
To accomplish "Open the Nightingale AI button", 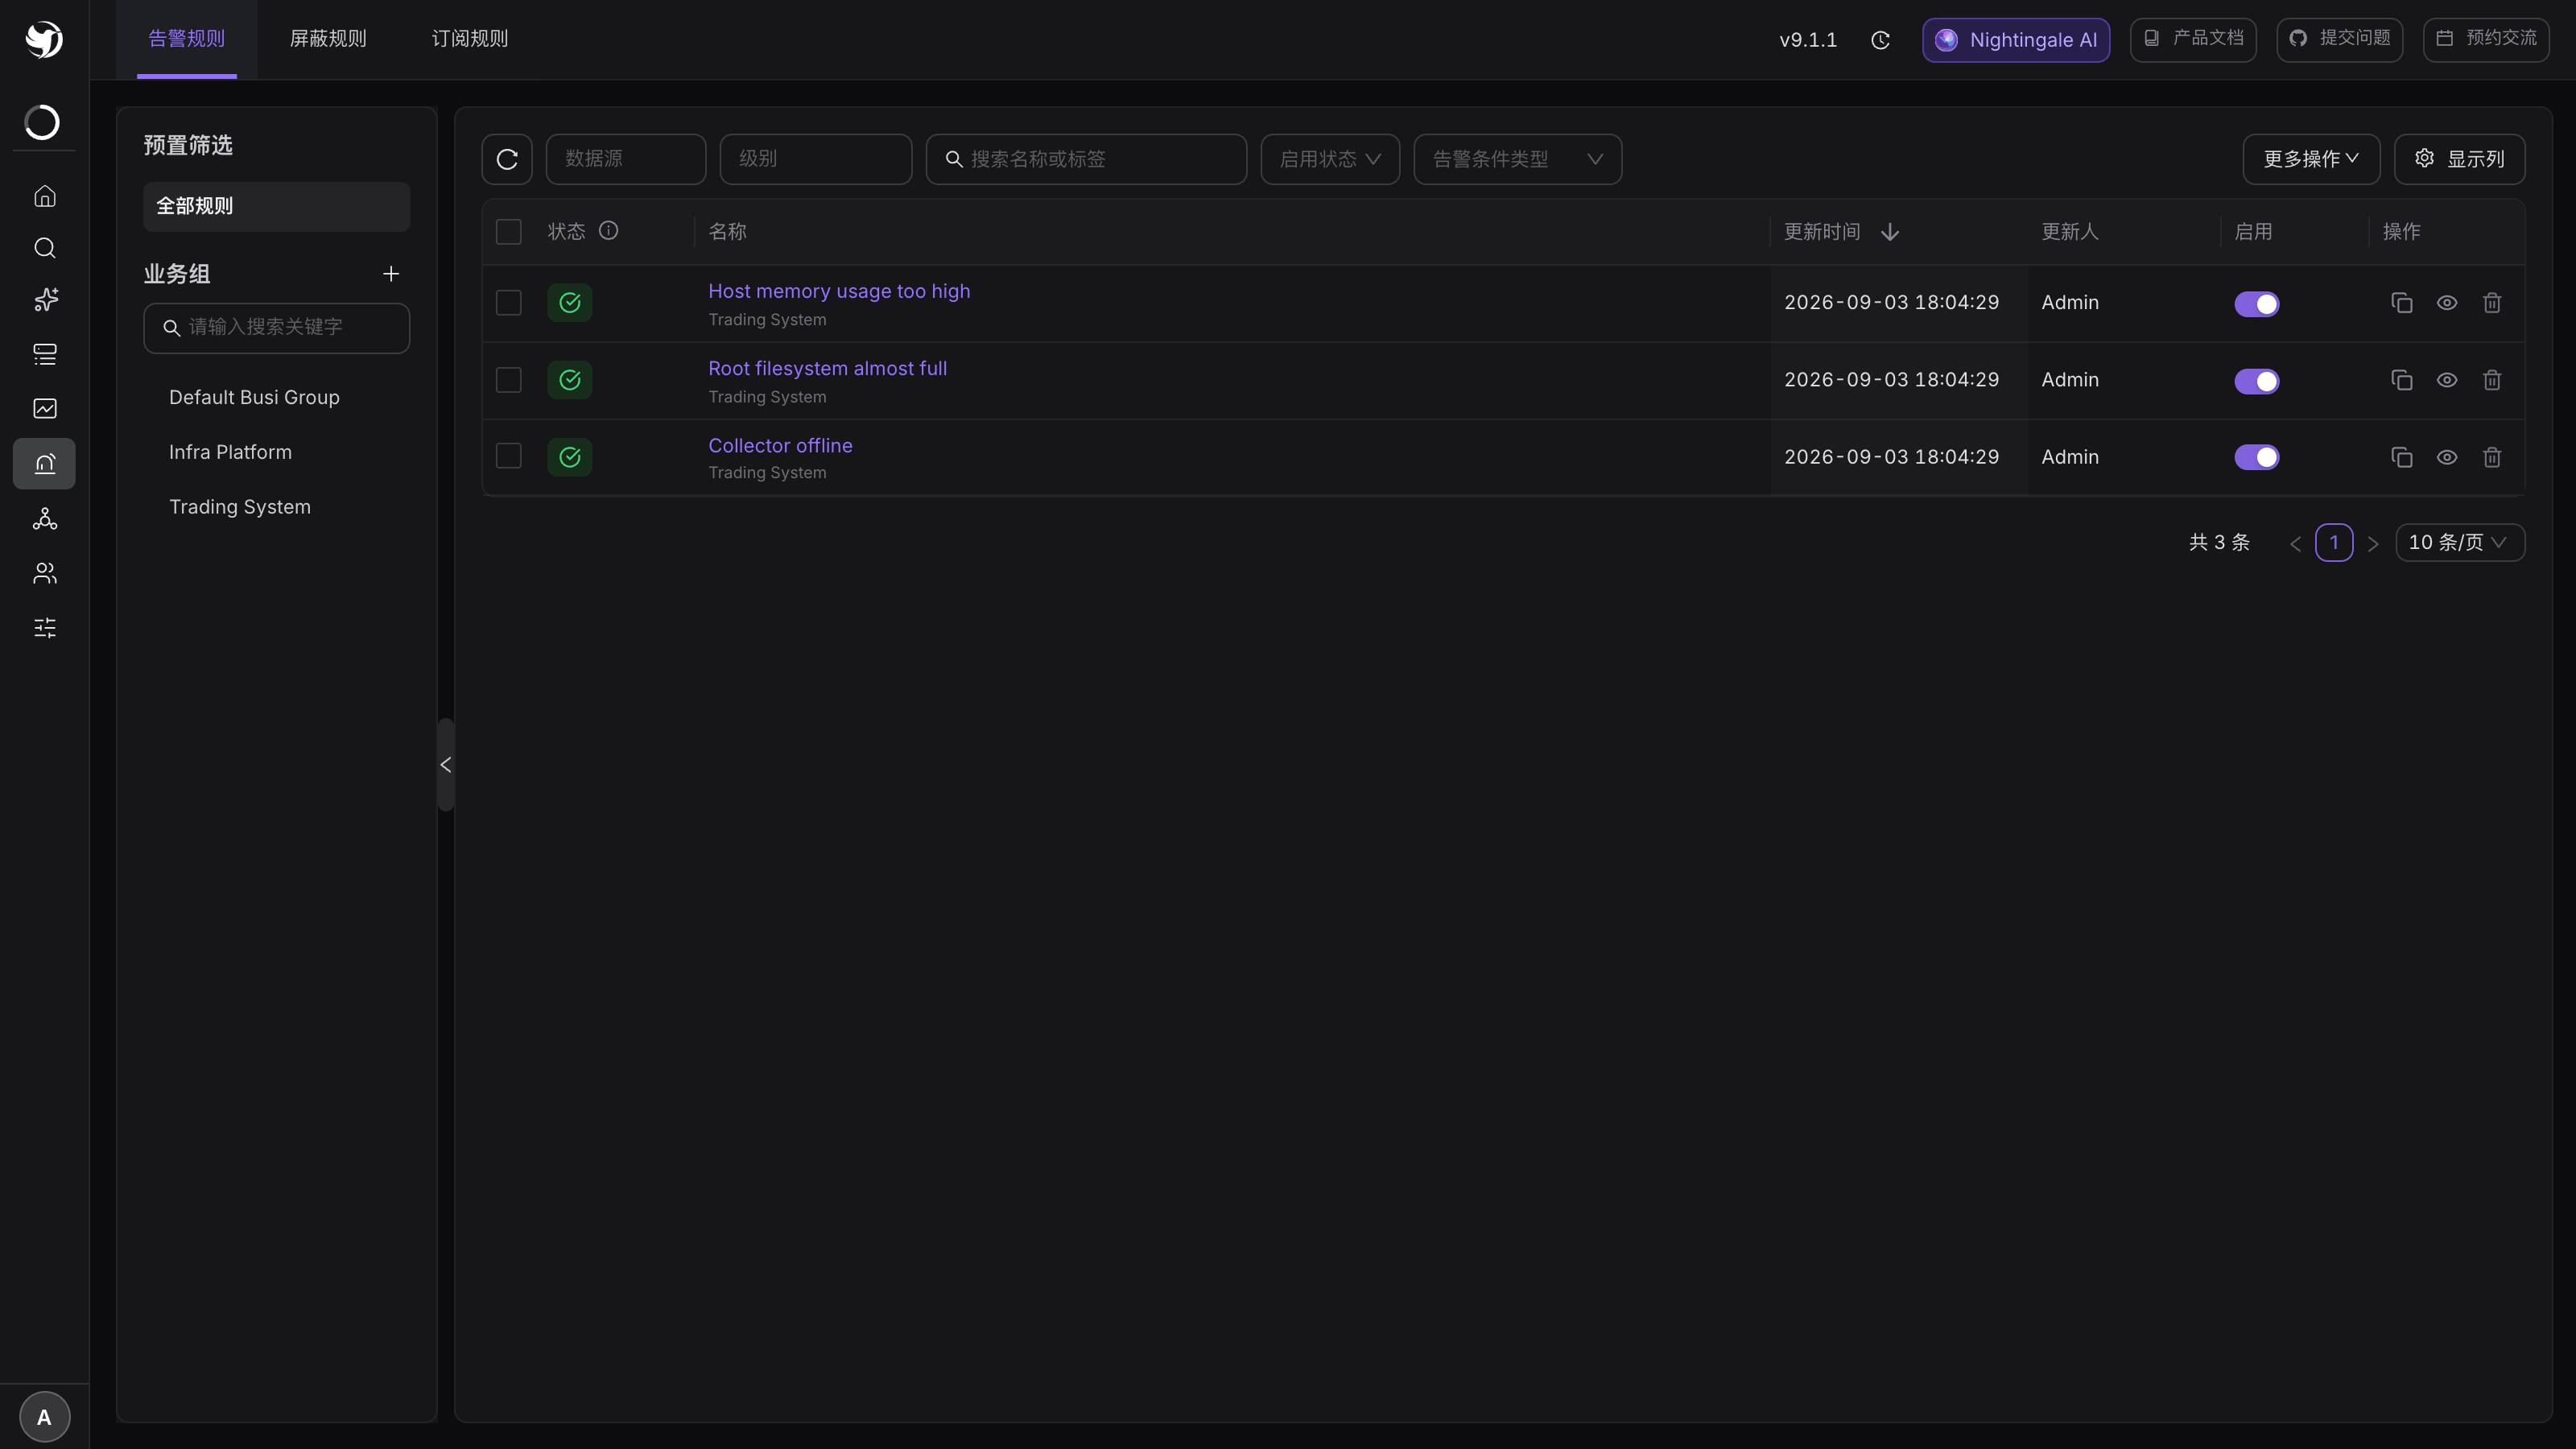I will click(2016, 40).
